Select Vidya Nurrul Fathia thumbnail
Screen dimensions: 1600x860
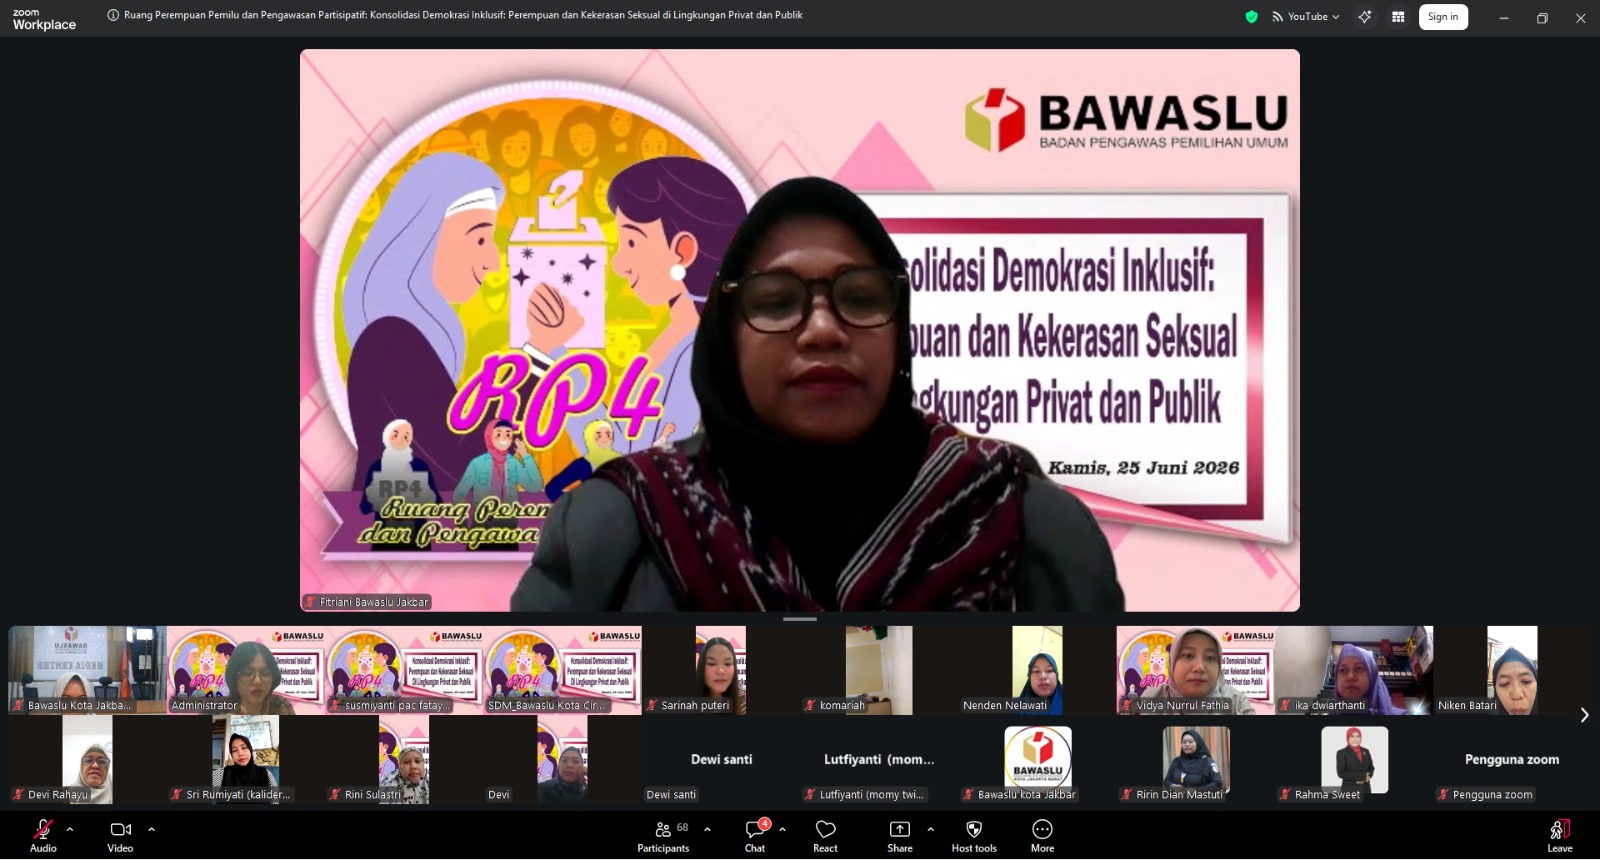pyautogui.click(x=1195, y=670)
